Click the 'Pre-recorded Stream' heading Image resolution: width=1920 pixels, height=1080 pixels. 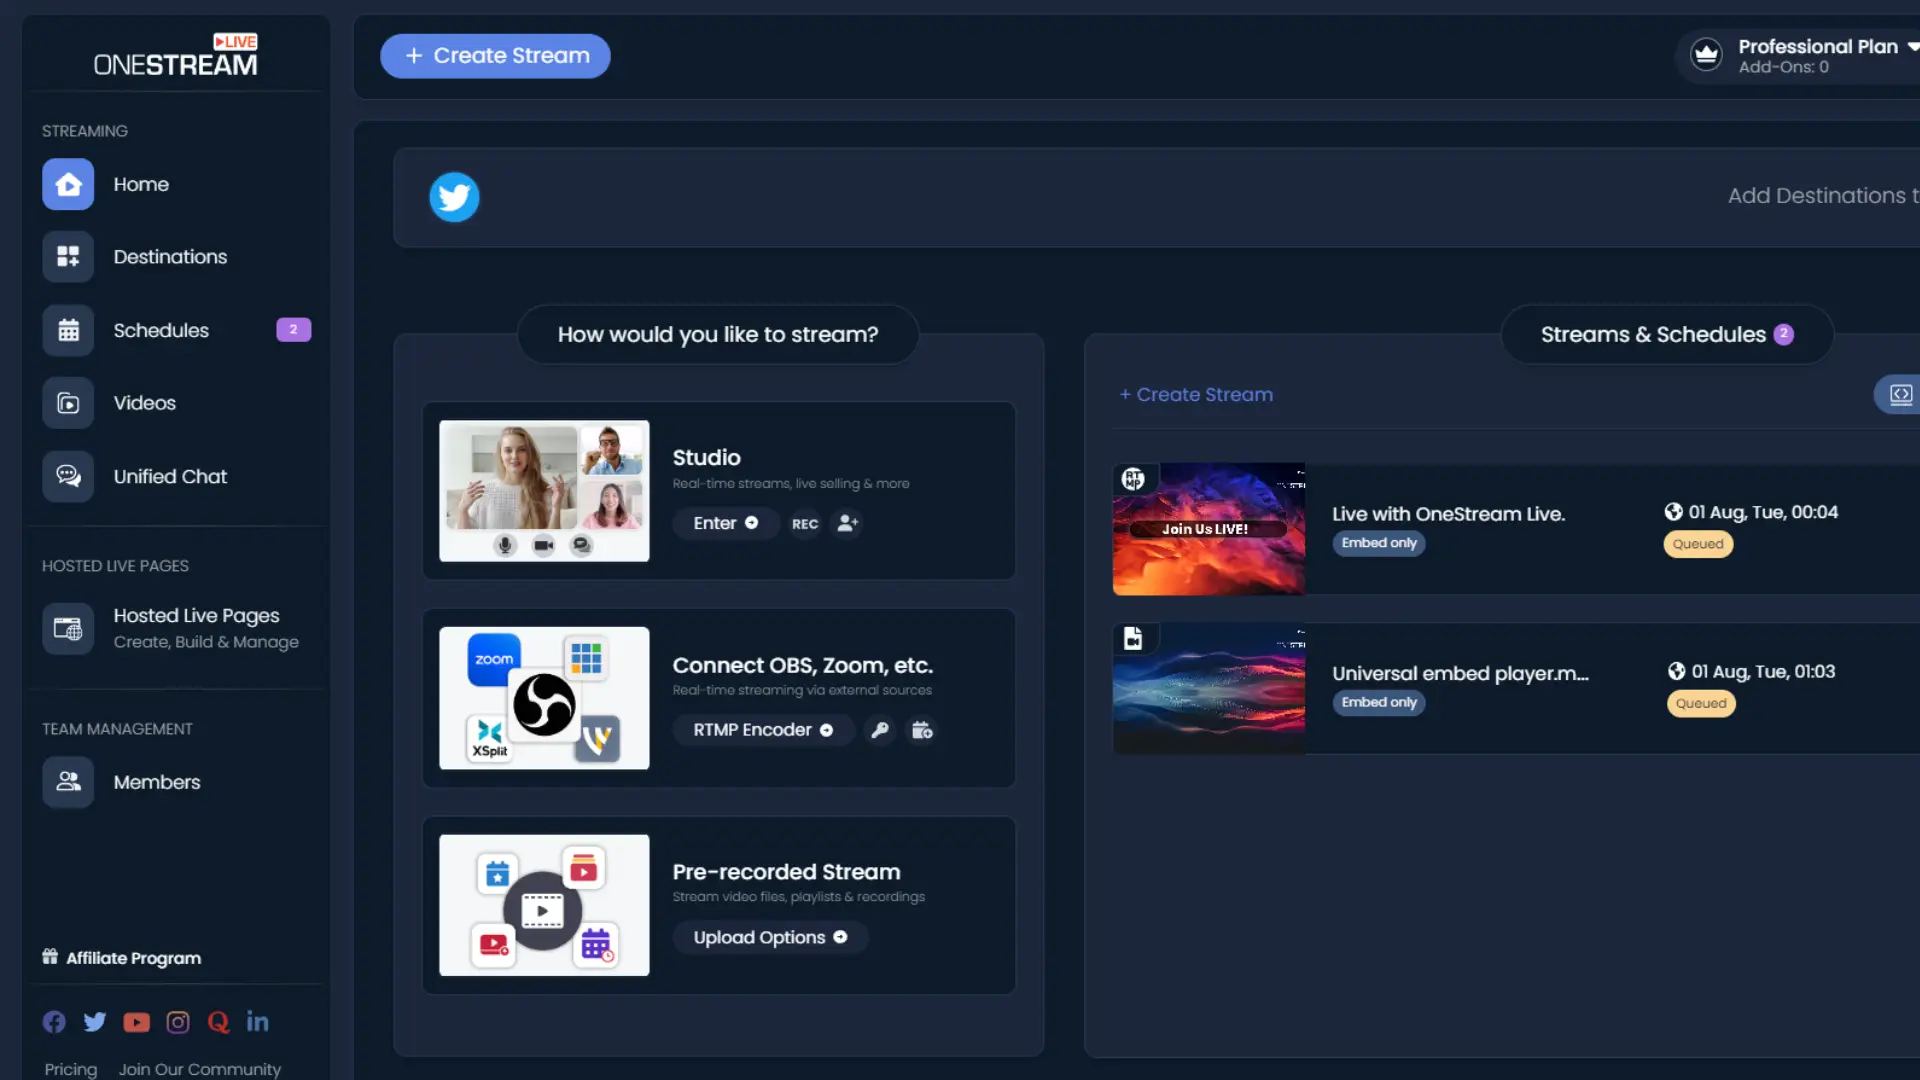pyautogui.click(x=786, y=872)
